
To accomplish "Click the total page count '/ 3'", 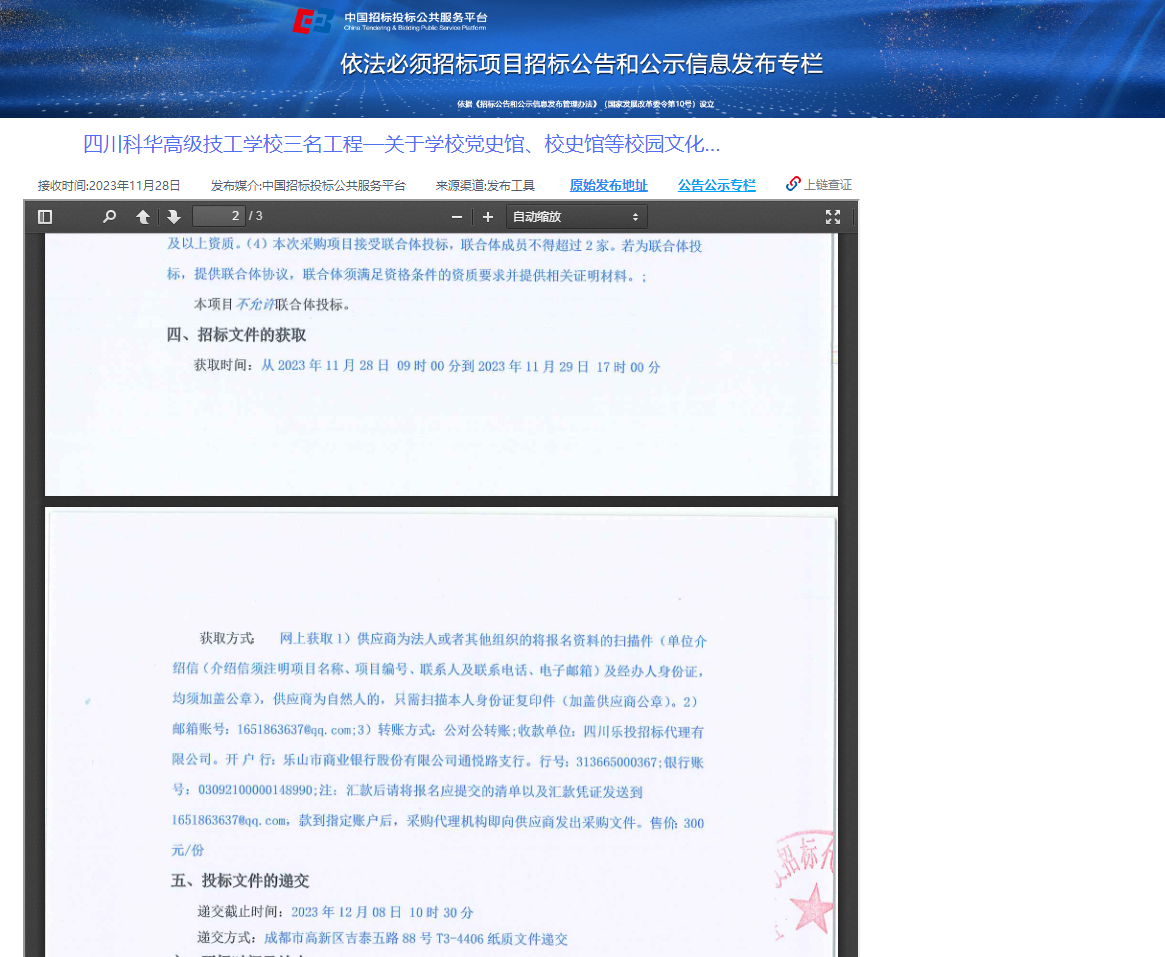I will coord(256,216).
